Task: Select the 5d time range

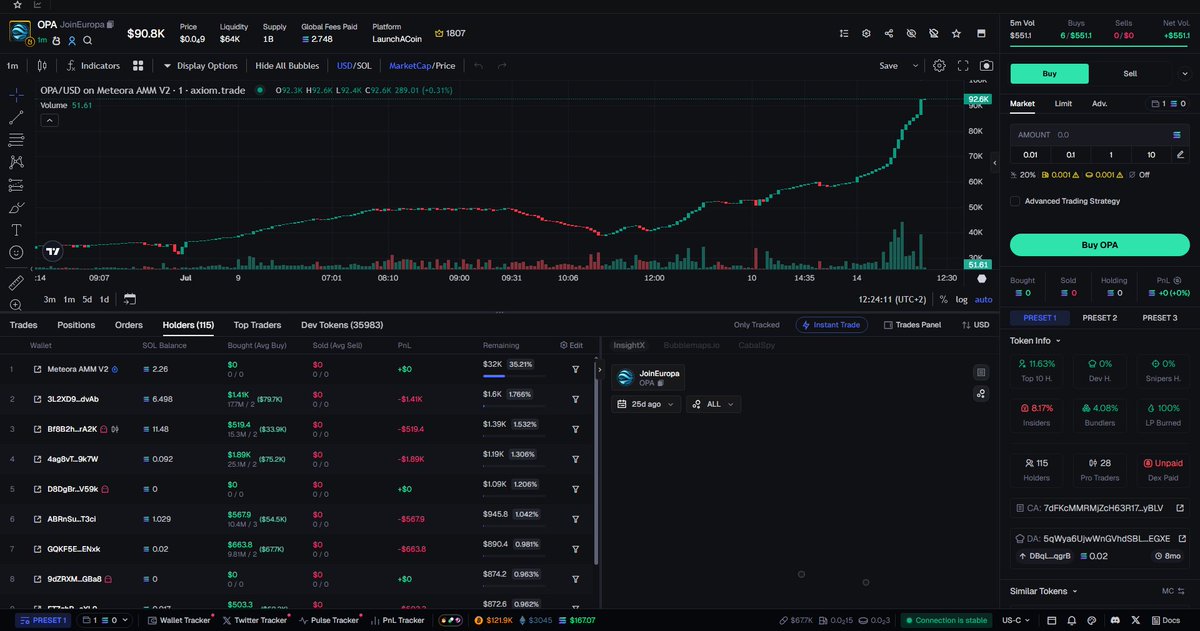Action: coord(87,299)
